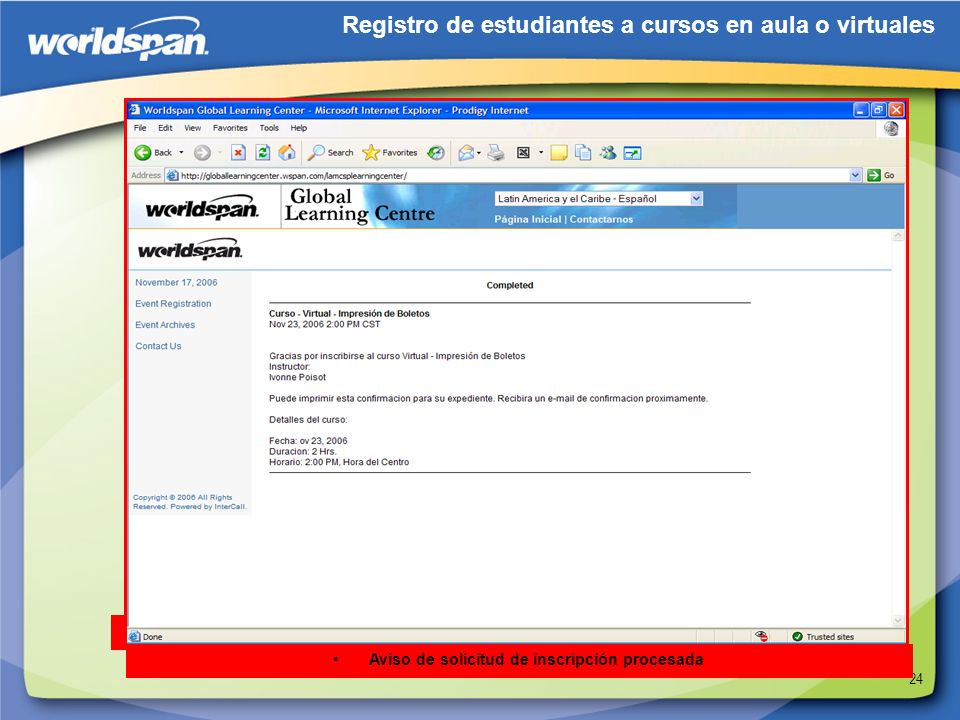This screenshot has height=720, width=960.
Task: Minimize the Internet Explorer window
Action: tap(861, 110)
